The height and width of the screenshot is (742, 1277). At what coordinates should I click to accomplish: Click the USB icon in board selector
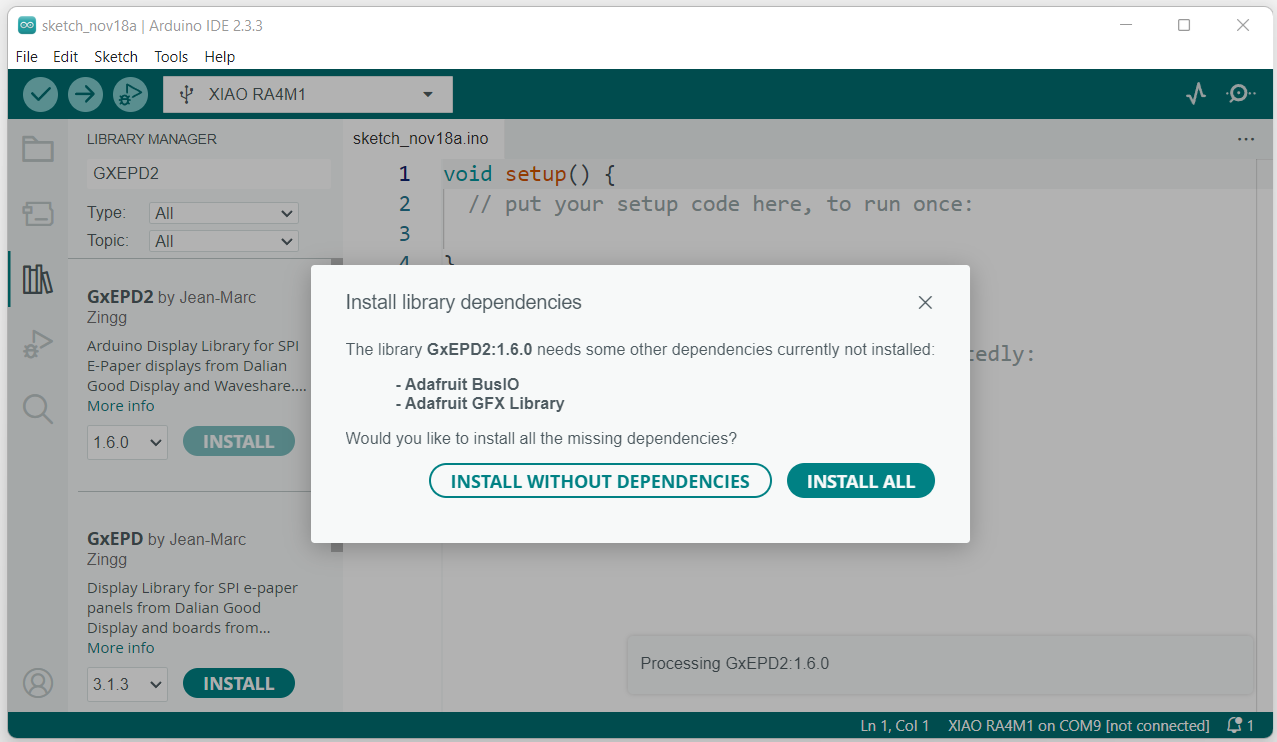pos(186,95)
